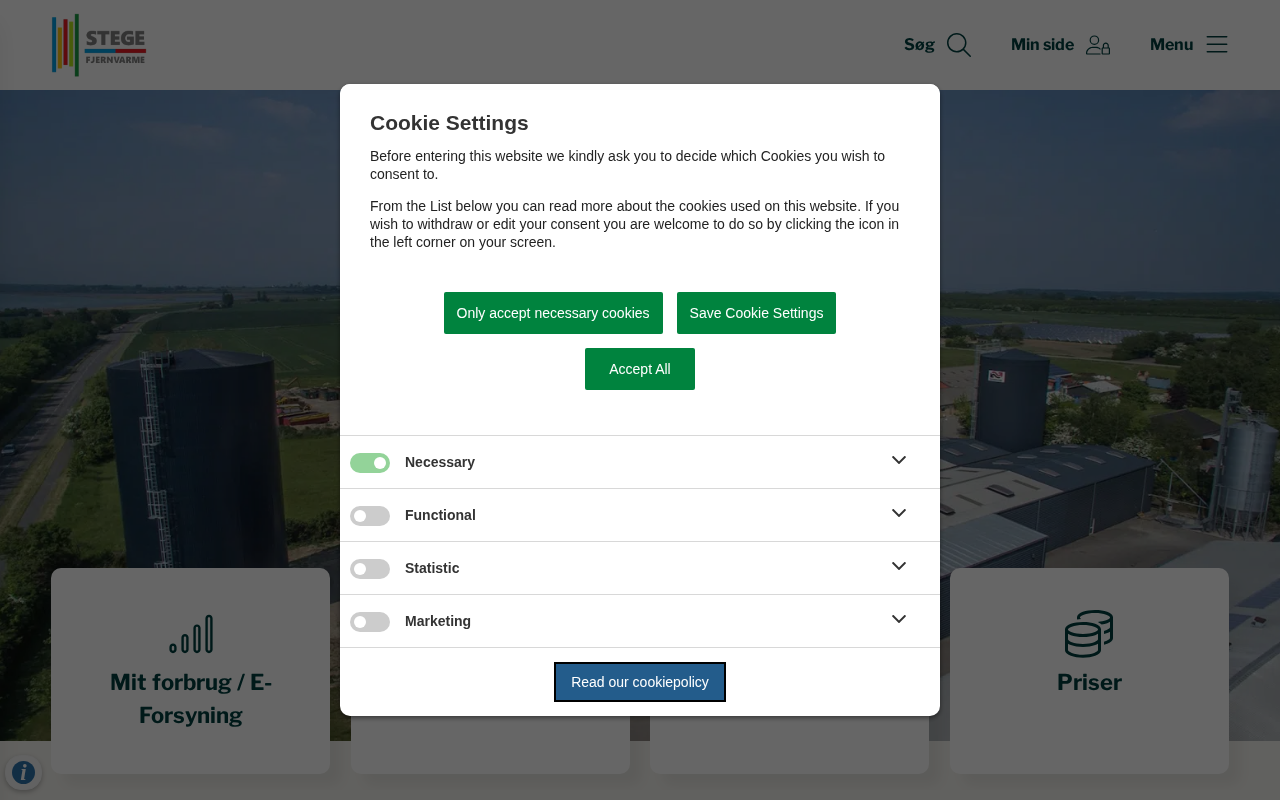
Task: Click the cookie info icon bottom-left
Action: tap(23, 772)
